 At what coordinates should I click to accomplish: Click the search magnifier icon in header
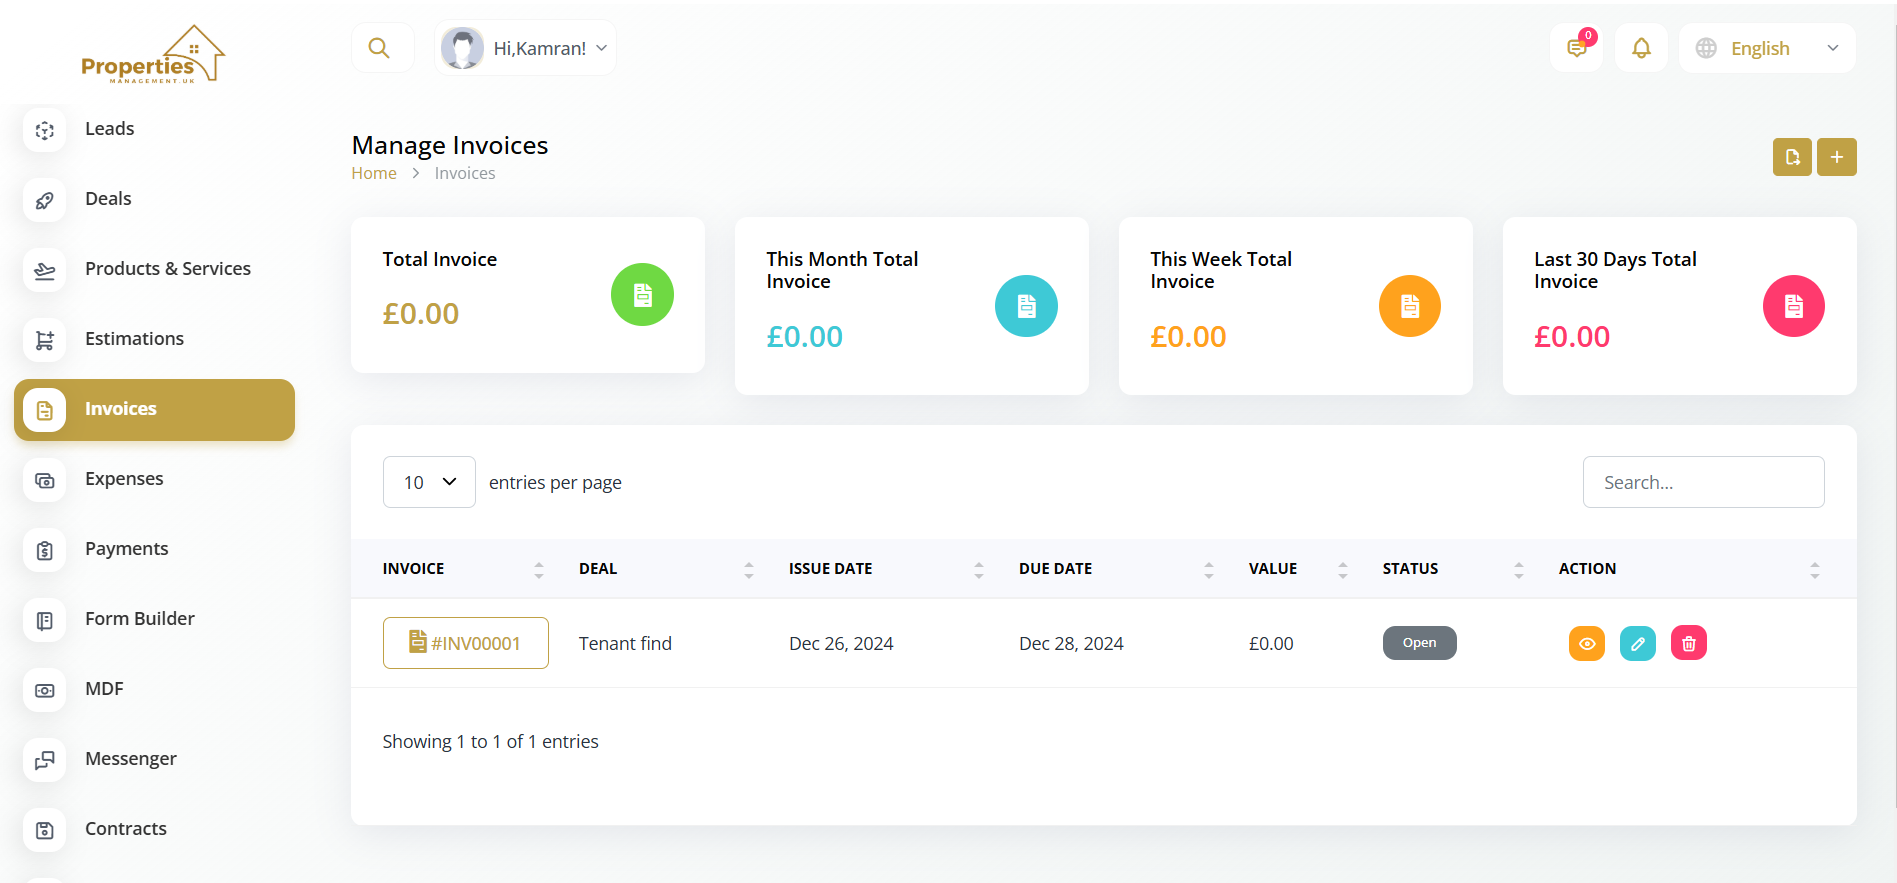tap(379, 48)
